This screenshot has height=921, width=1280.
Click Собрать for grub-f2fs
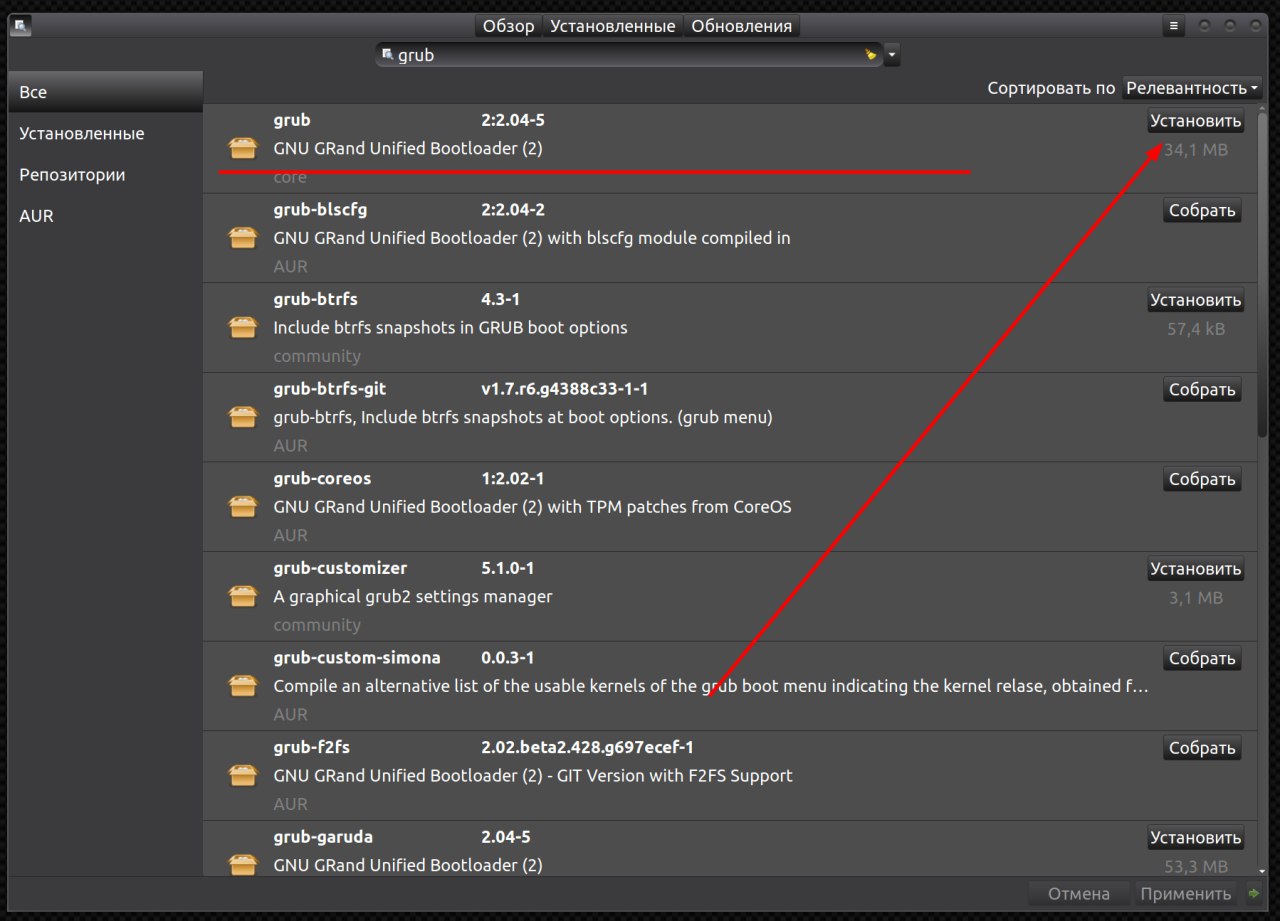tap(1202, 748)
